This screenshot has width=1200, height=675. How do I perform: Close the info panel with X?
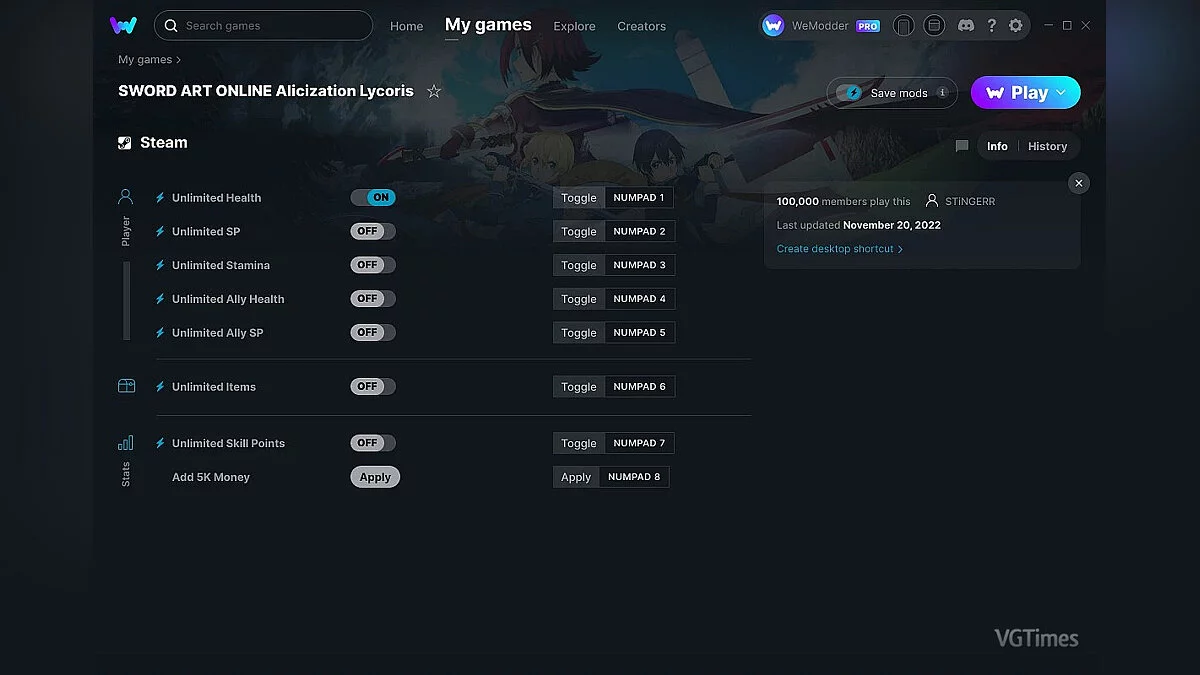click(x=1078, y=183)
